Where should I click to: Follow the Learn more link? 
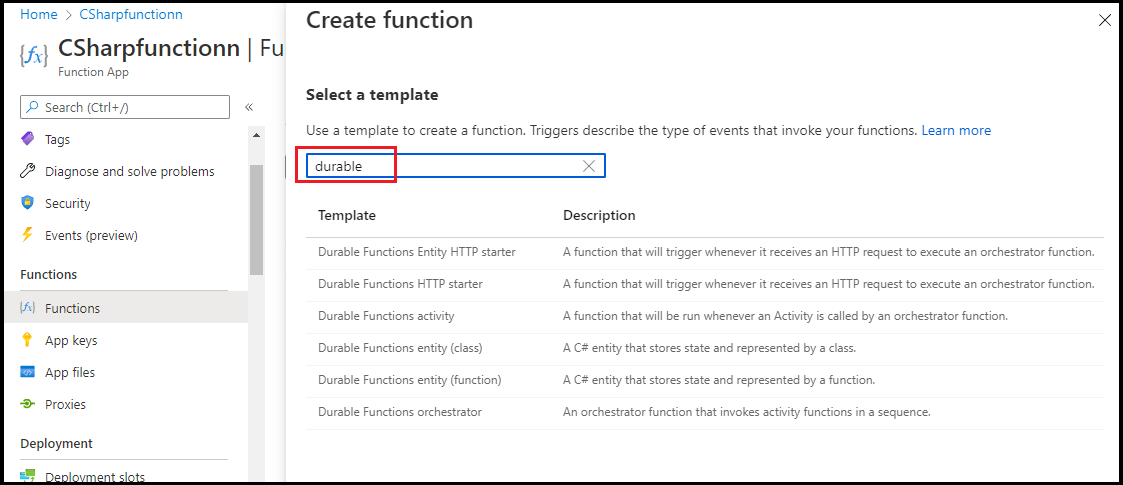click(956, 130)
